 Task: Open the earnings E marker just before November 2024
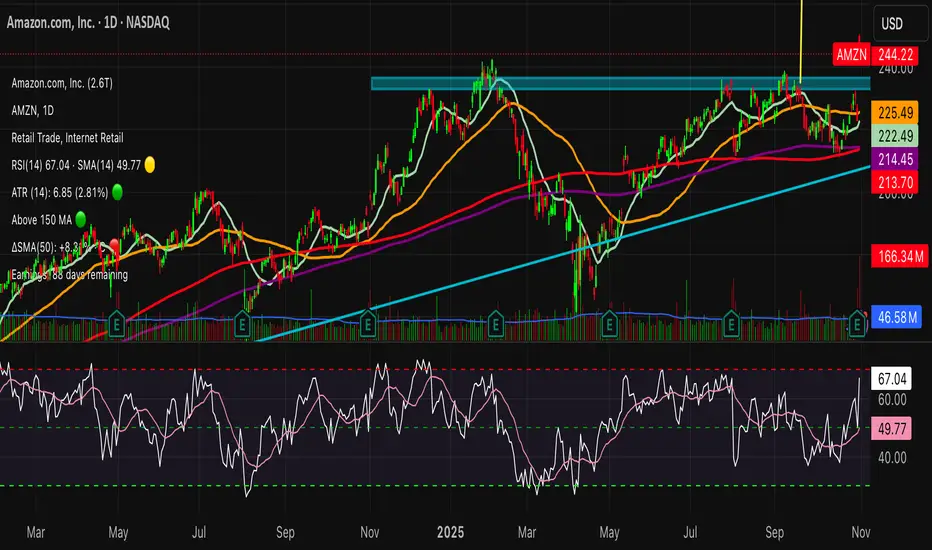coord(368,325)
